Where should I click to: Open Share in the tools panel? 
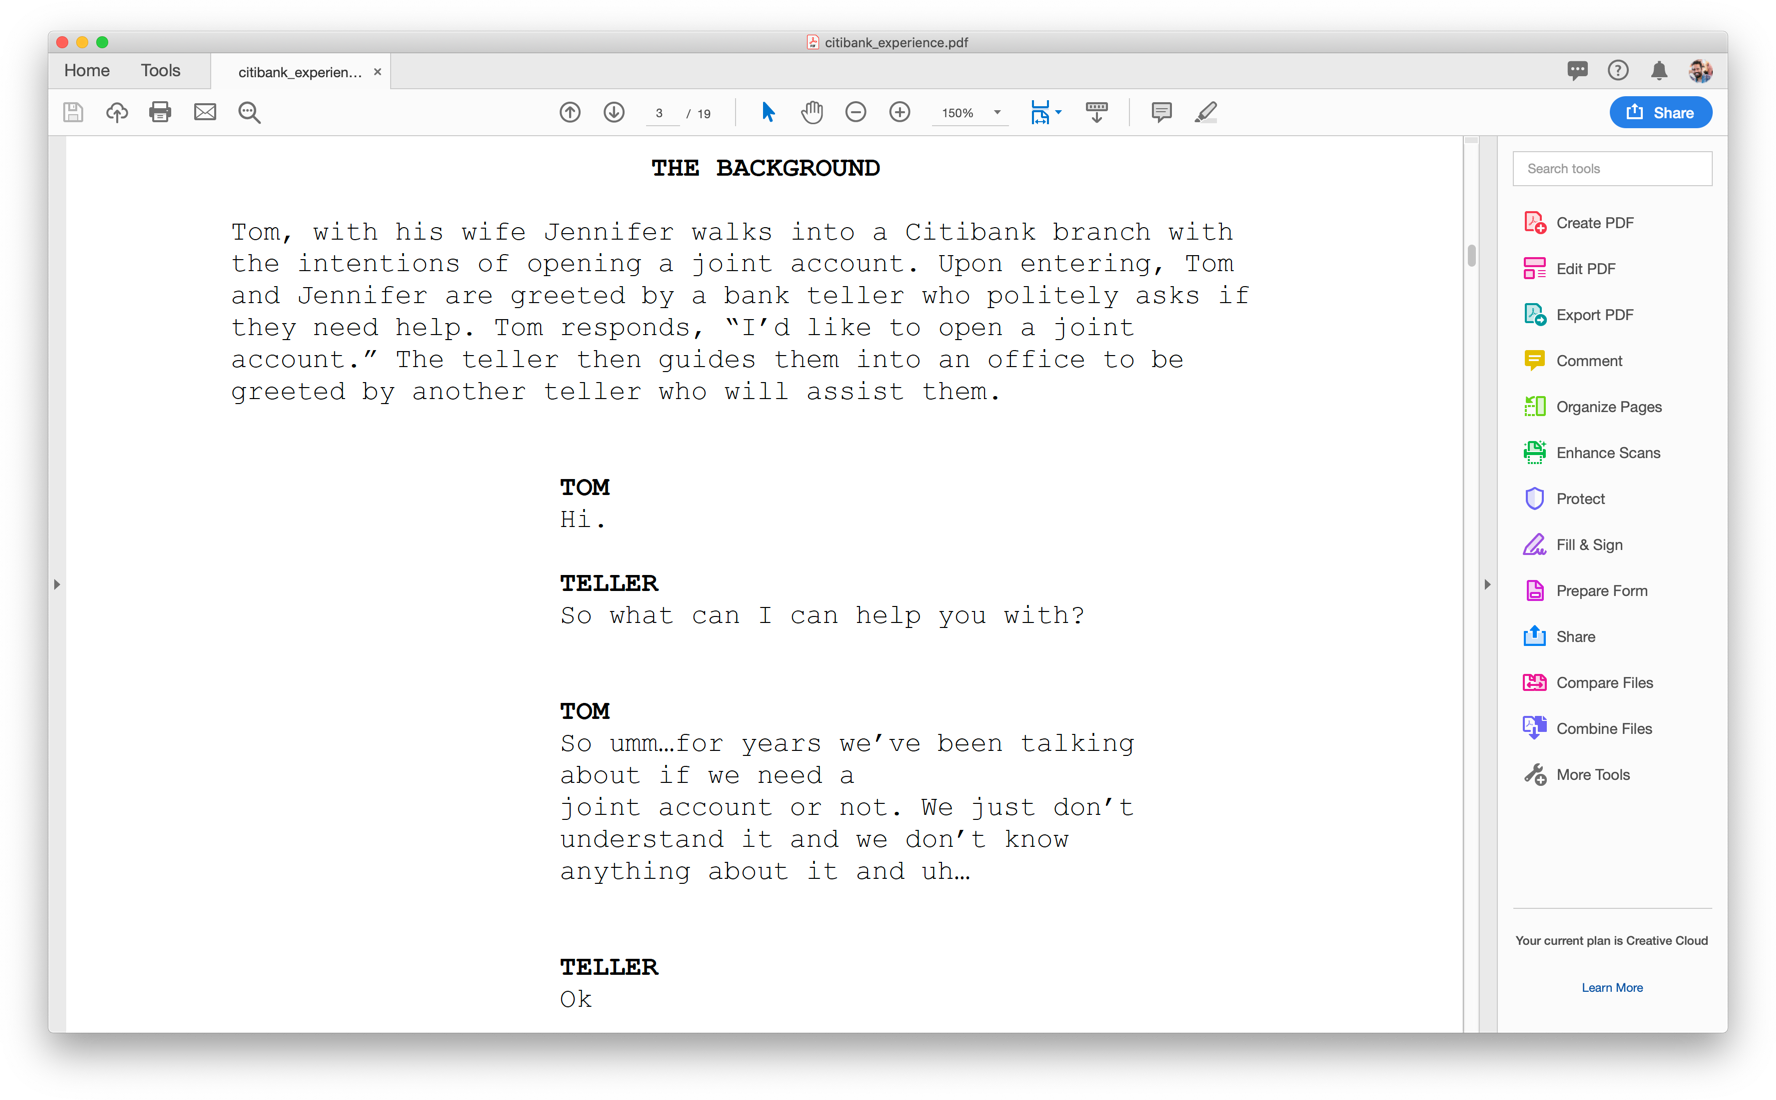coord(1560,636)
